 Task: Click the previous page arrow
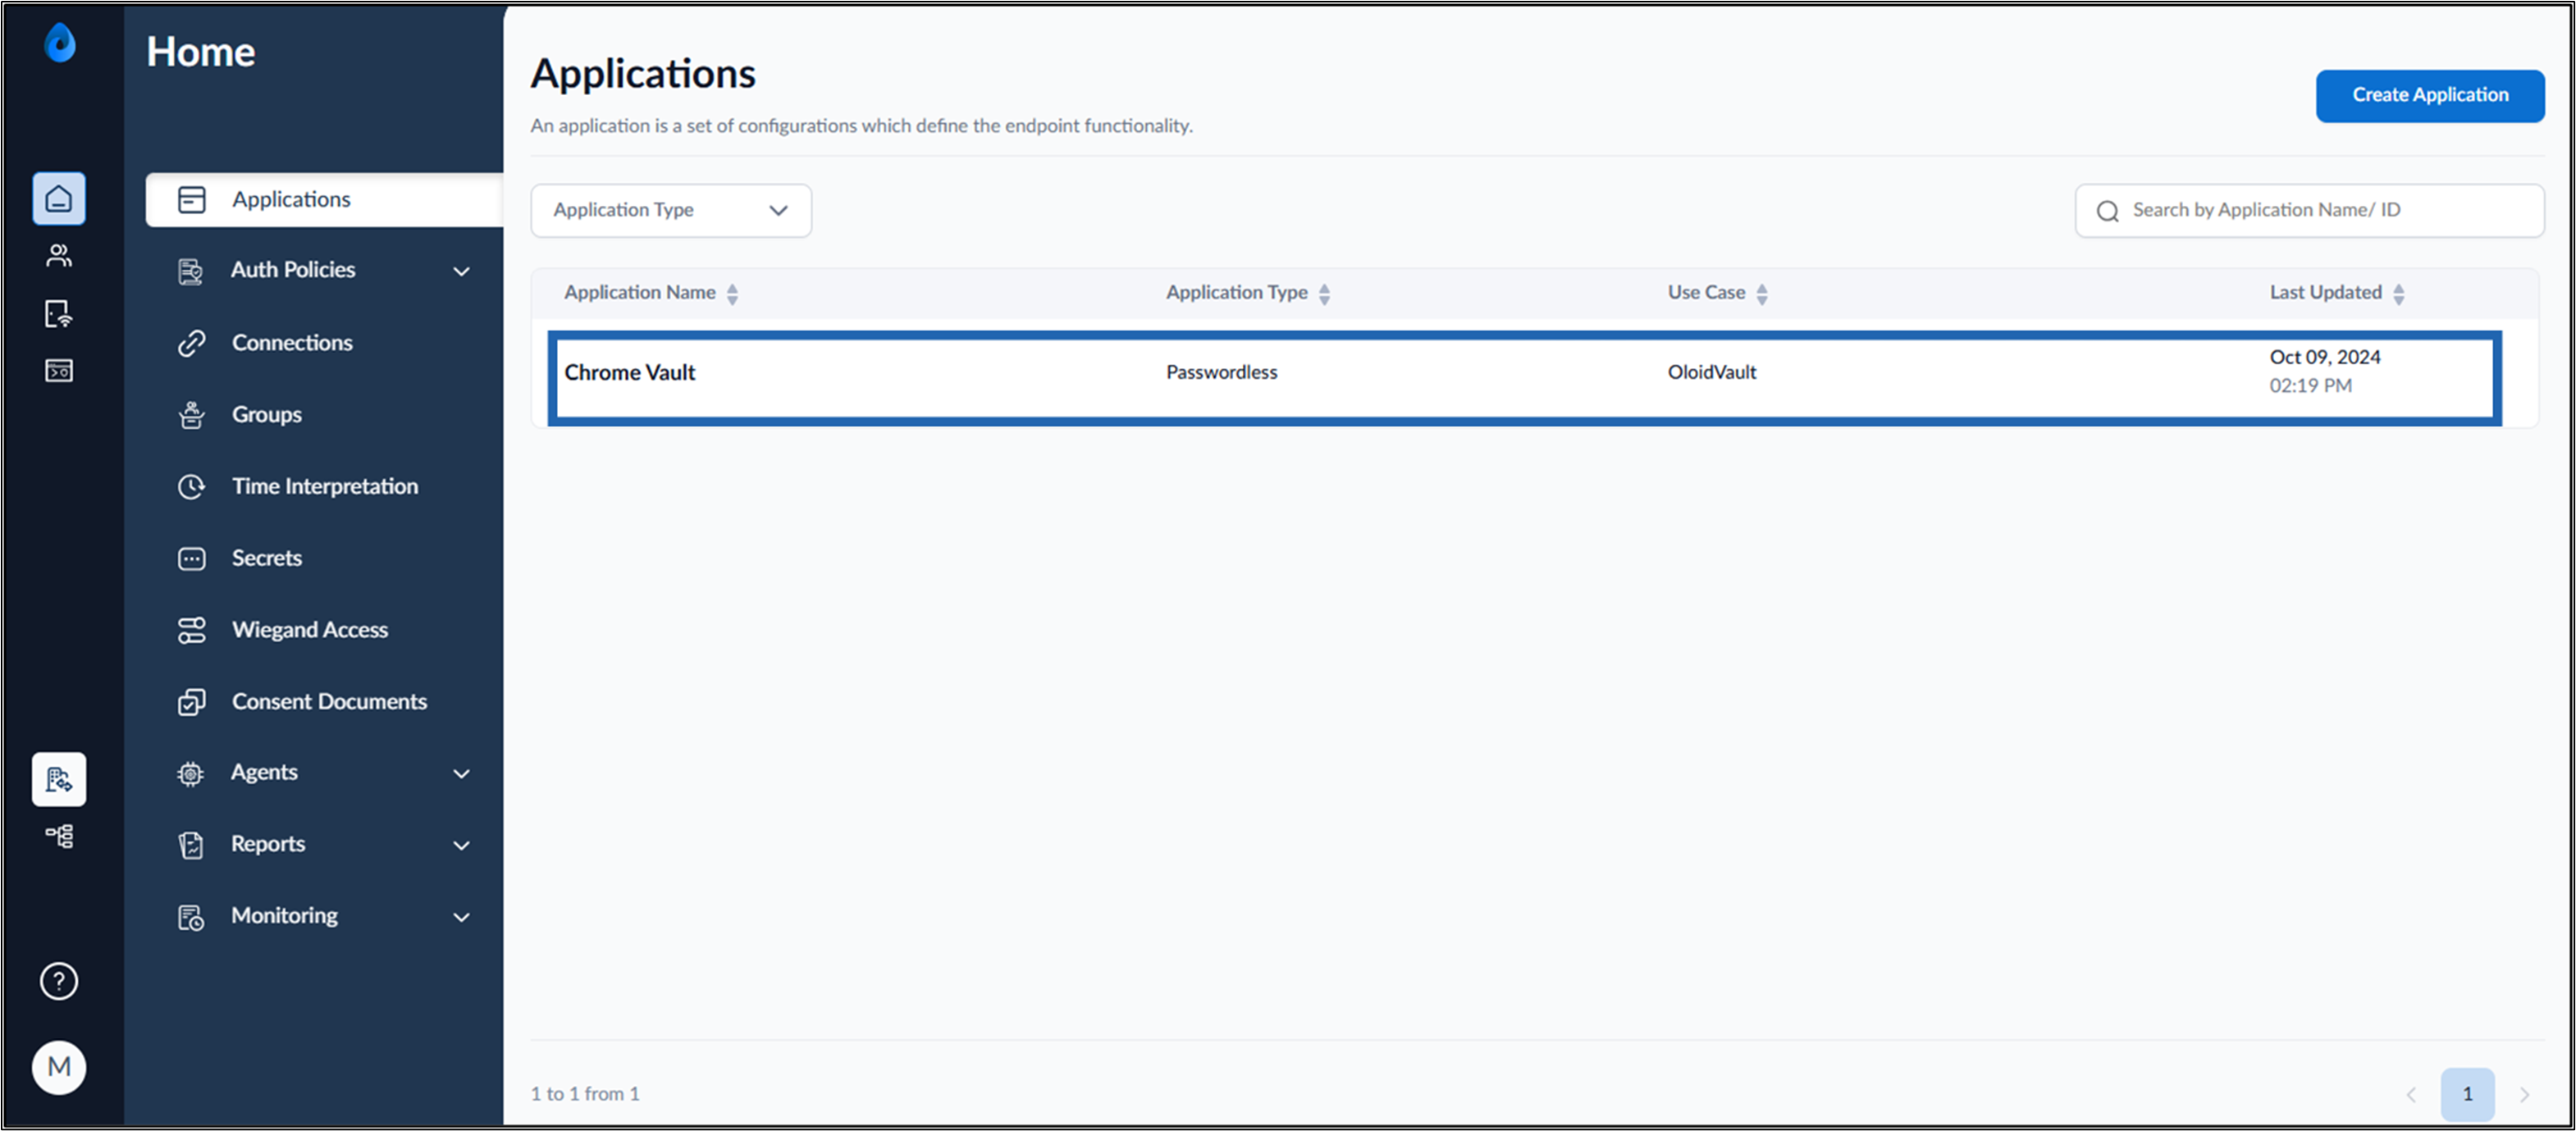tap(2411, 1094)
